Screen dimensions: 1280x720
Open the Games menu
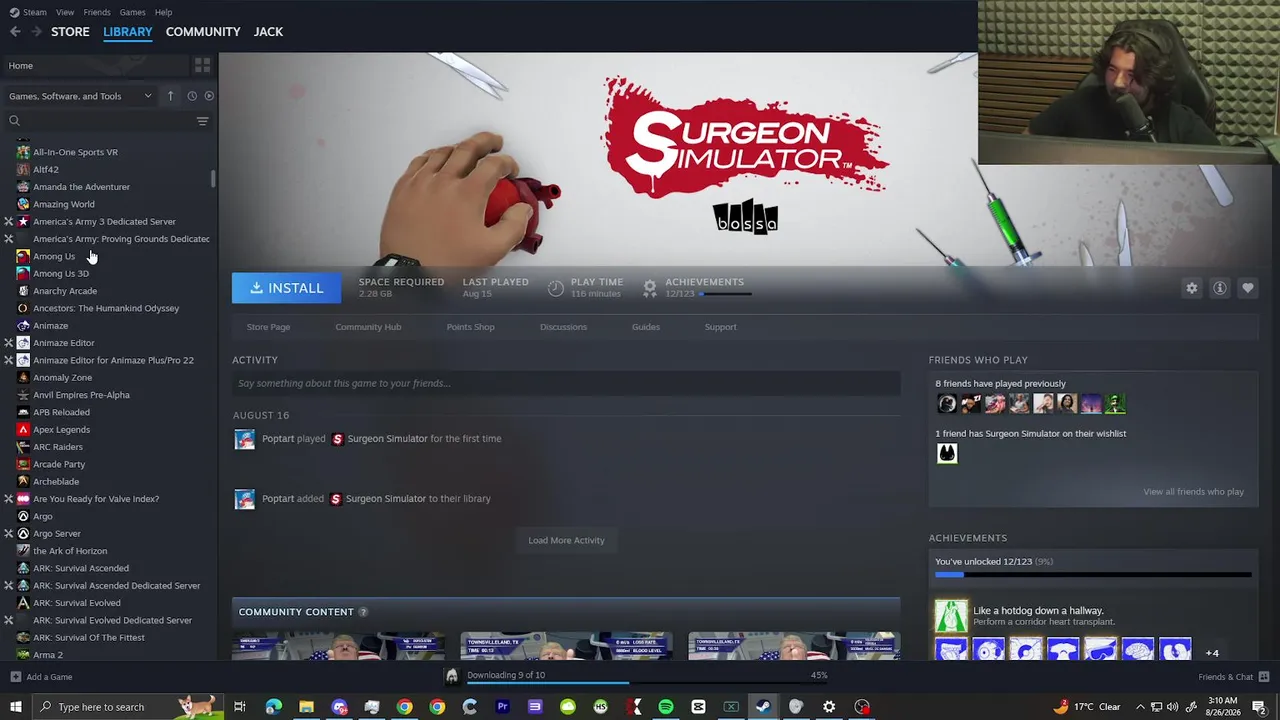click(133, 12)
